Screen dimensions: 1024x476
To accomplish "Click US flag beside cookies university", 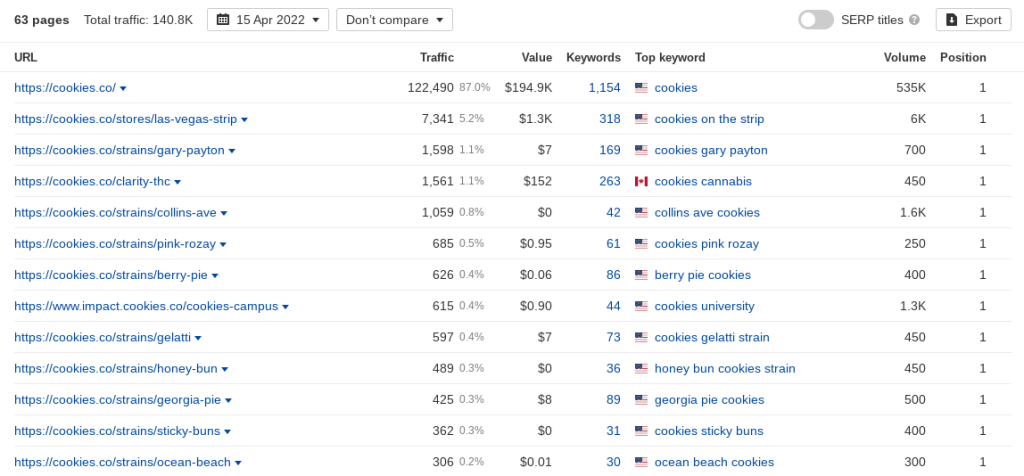I will coord(641,306).
